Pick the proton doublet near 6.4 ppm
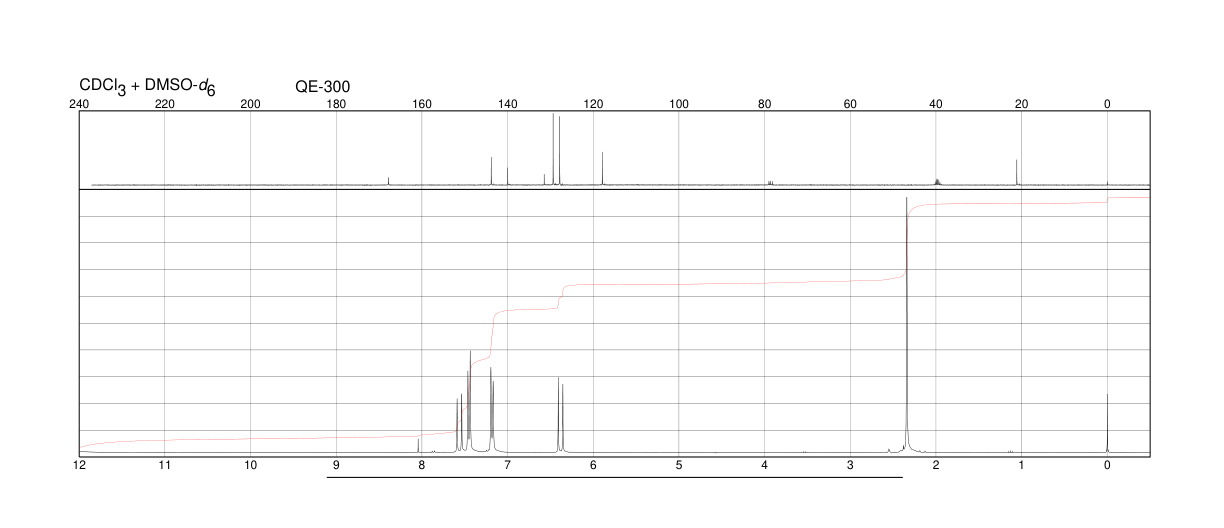This screenshot has width=1224, height=528. [561, 415]
